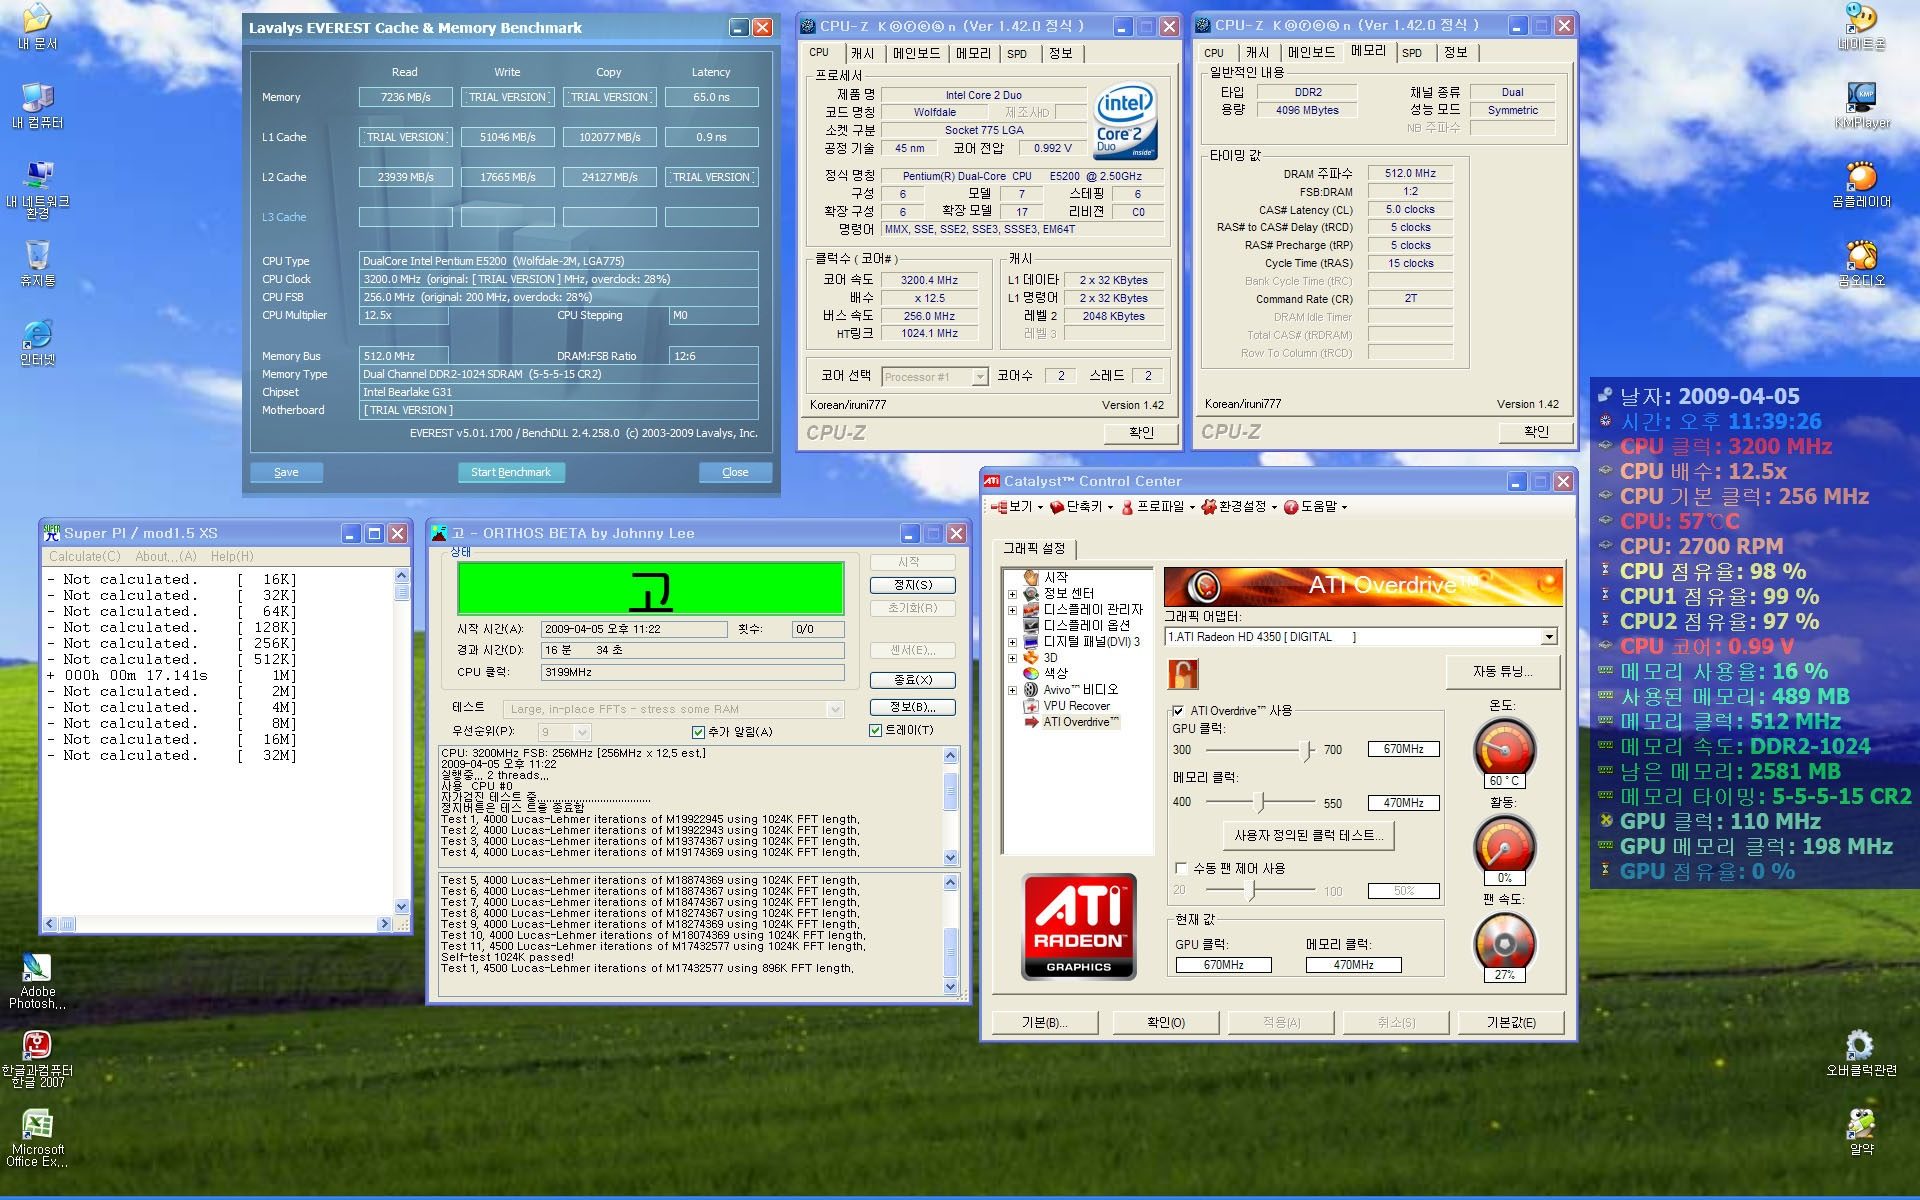The image size is (1920, 1200).
Task: Open the 한글 2007 desktop icon
Action: click(37, 1059)
